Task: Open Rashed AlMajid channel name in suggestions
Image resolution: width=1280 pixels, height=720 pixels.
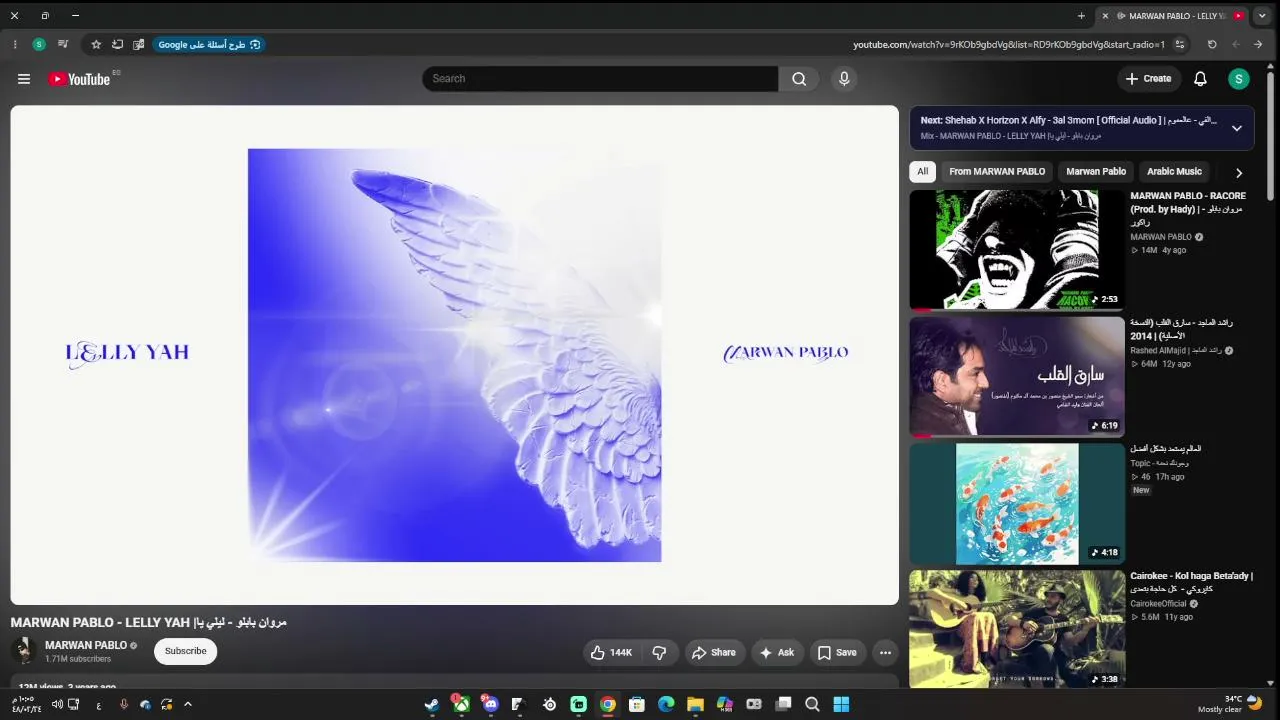Action: [x=1175, y=351]
